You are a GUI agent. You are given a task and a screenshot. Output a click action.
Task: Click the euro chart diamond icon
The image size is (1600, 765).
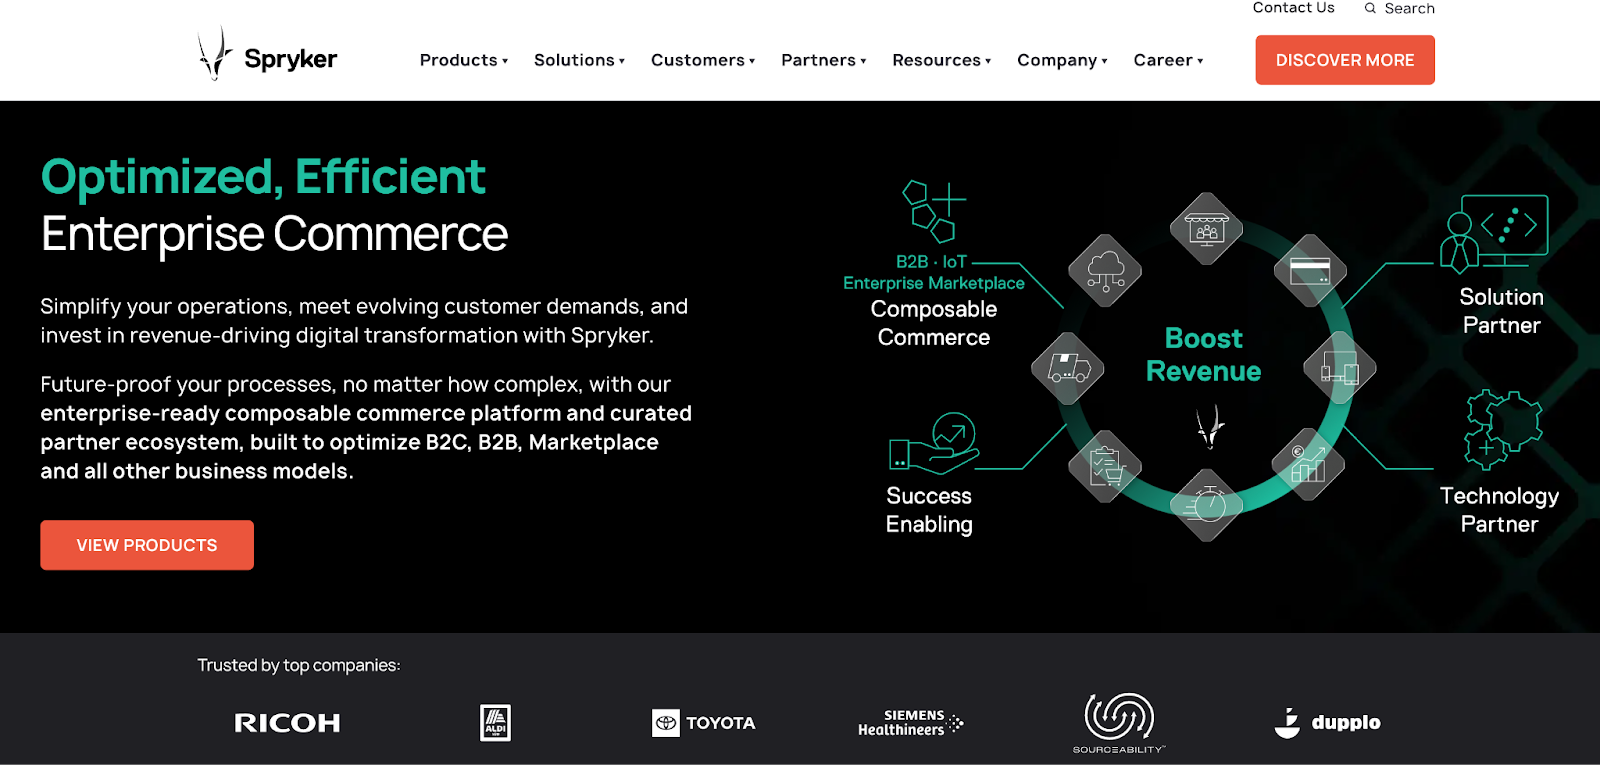point(1308,466)
